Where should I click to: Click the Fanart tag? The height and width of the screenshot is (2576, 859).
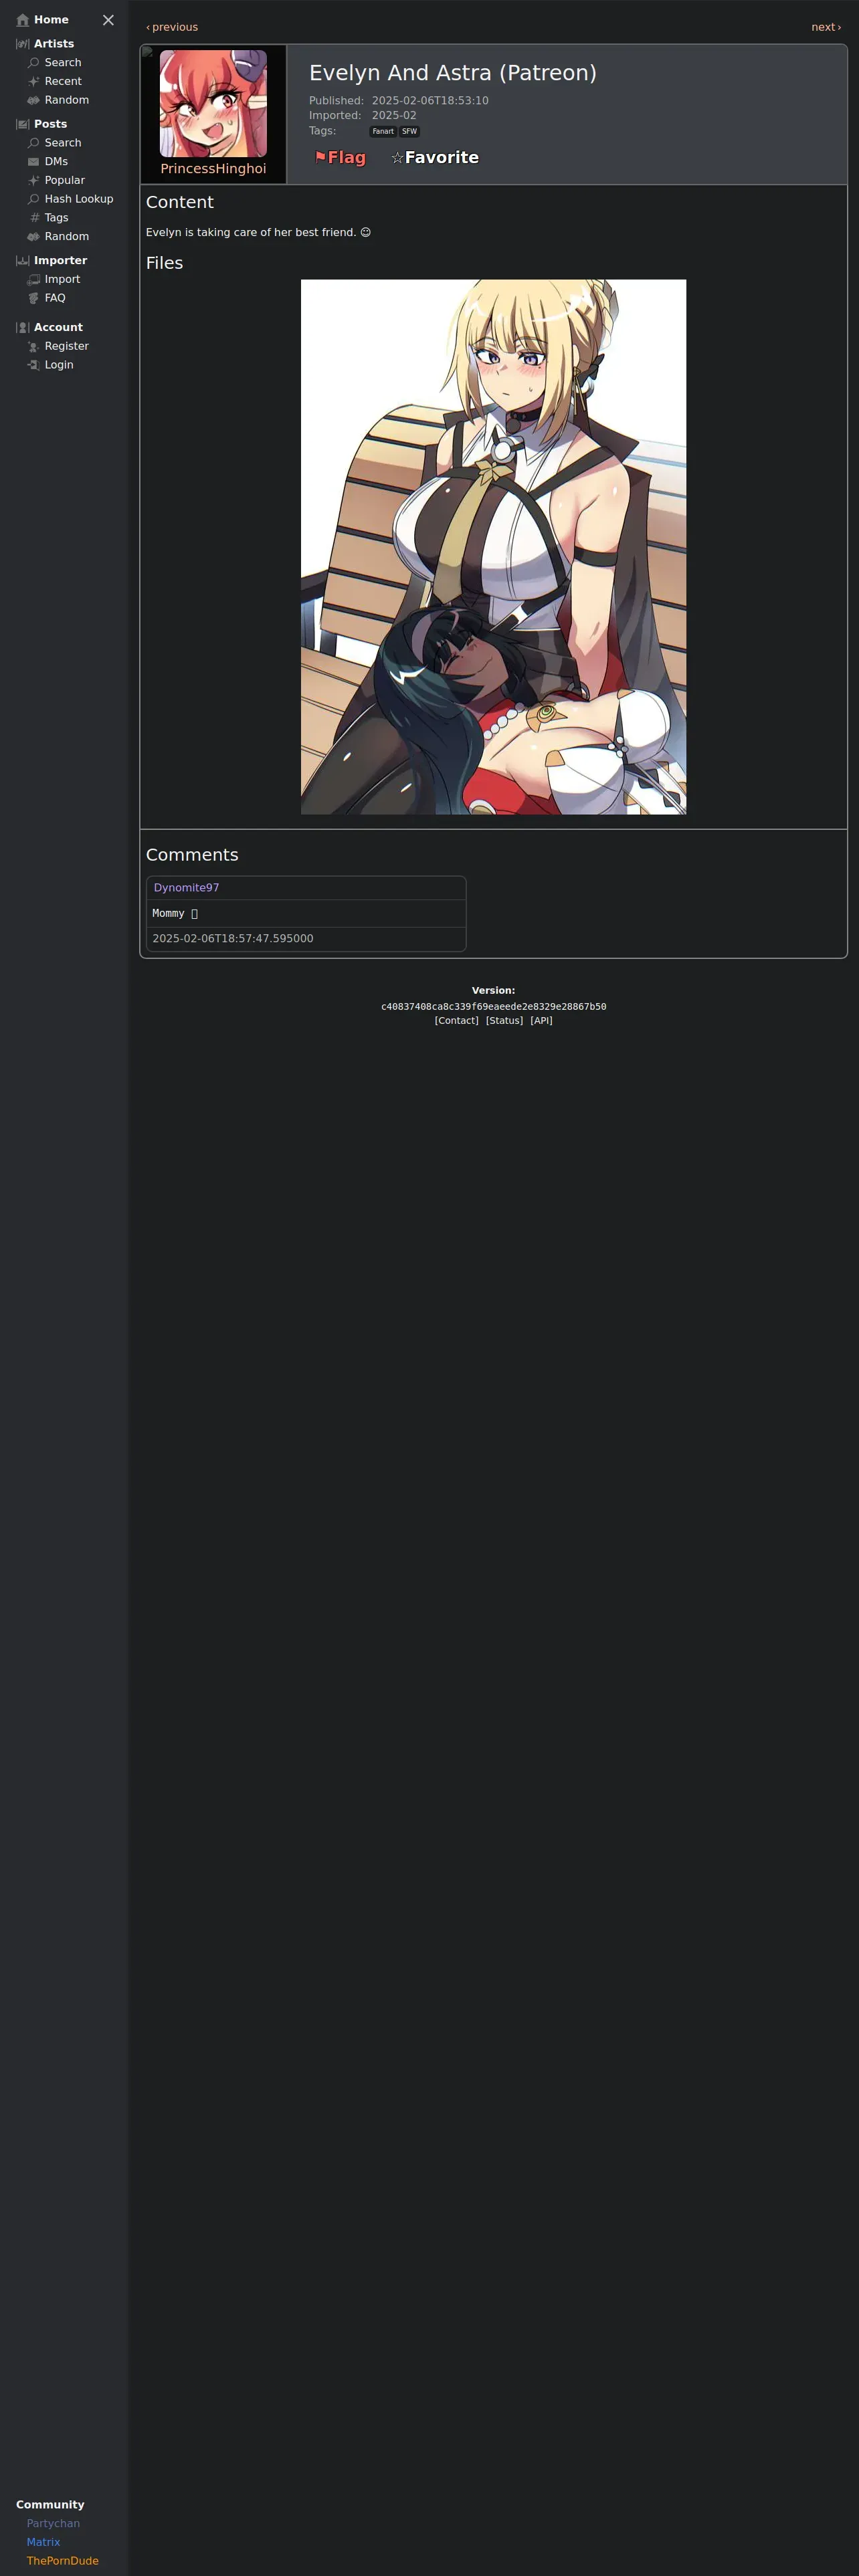tap(383, 131)
